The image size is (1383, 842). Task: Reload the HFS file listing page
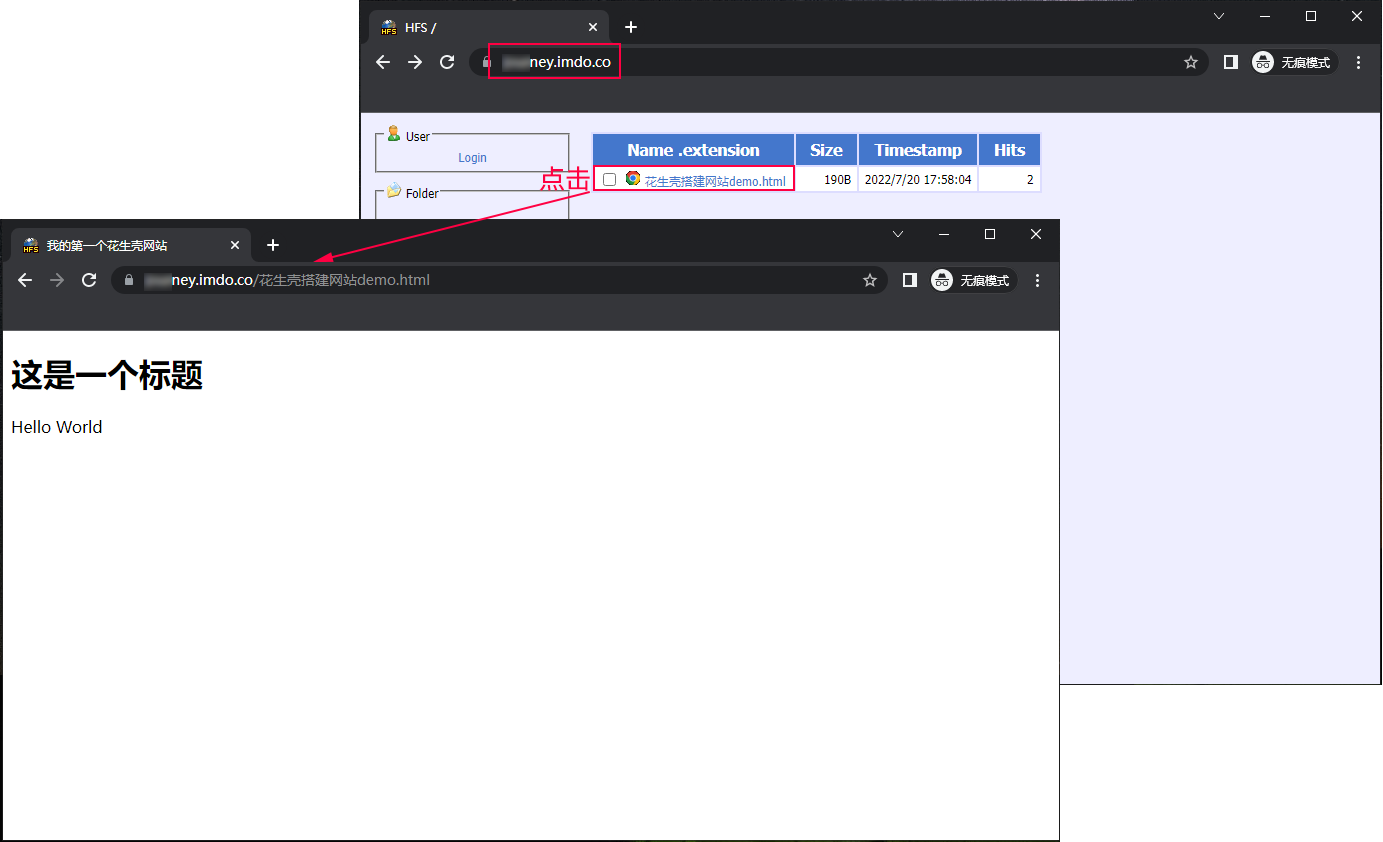tap(447, 62)
